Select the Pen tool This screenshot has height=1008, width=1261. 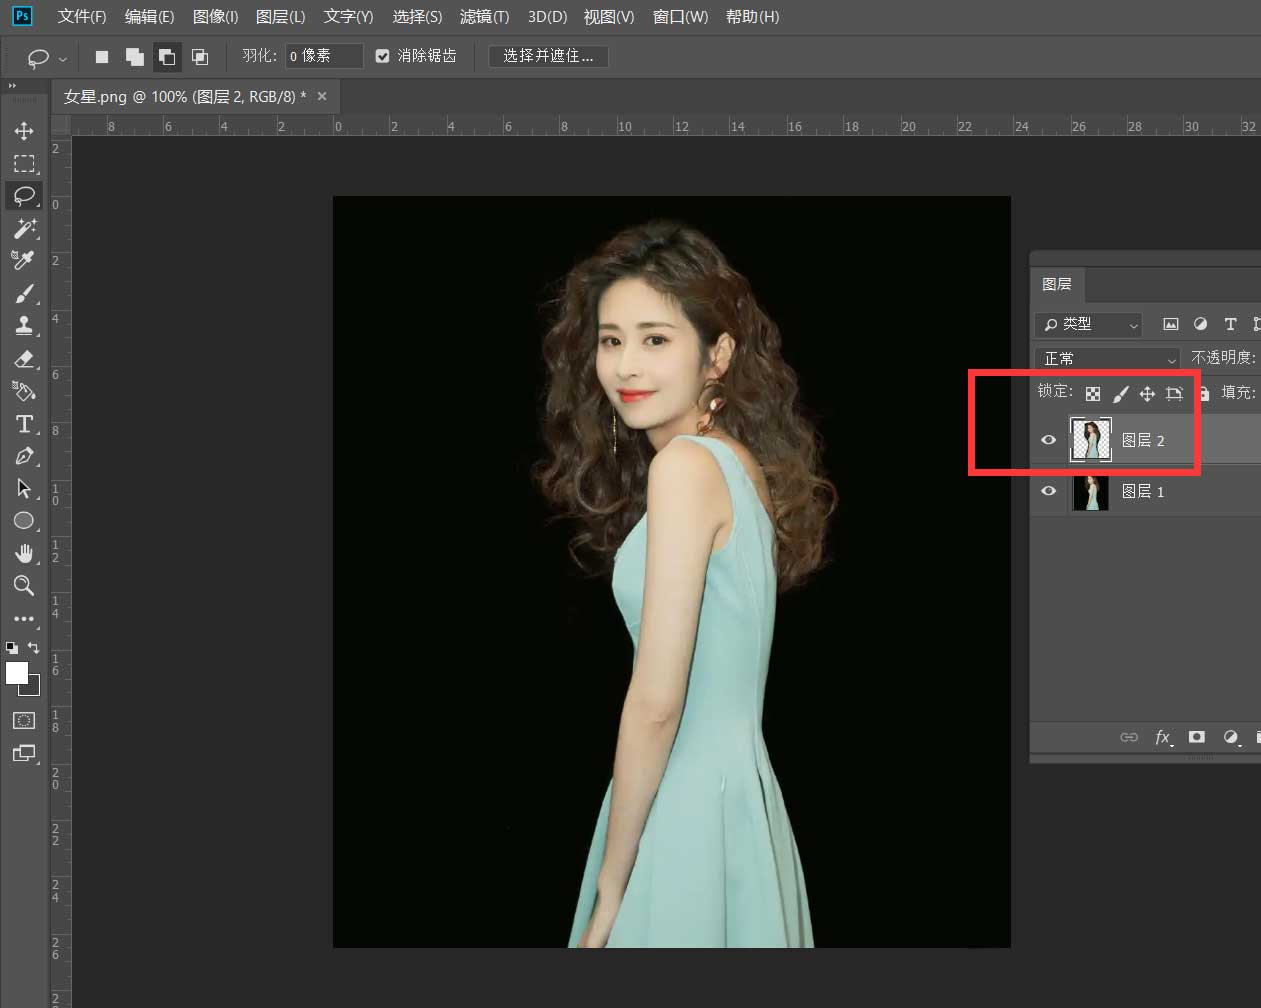[24, 456]
